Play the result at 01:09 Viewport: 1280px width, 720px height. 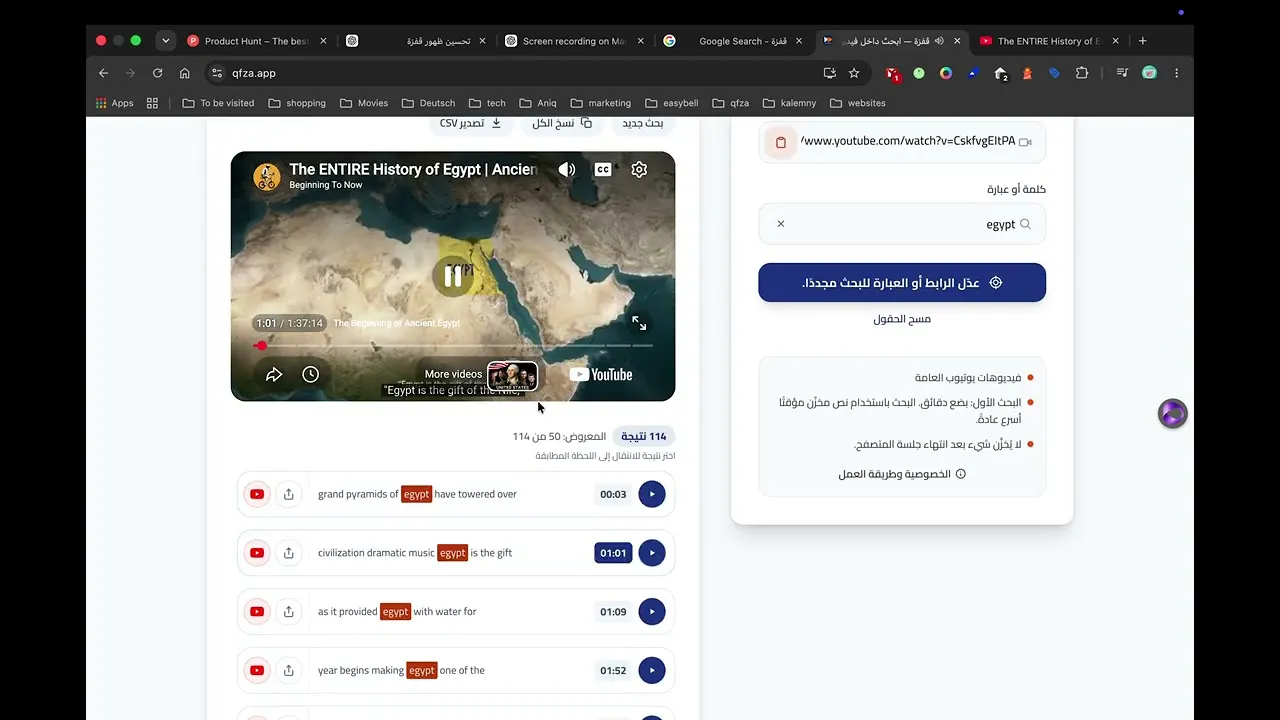click(652, 612)
